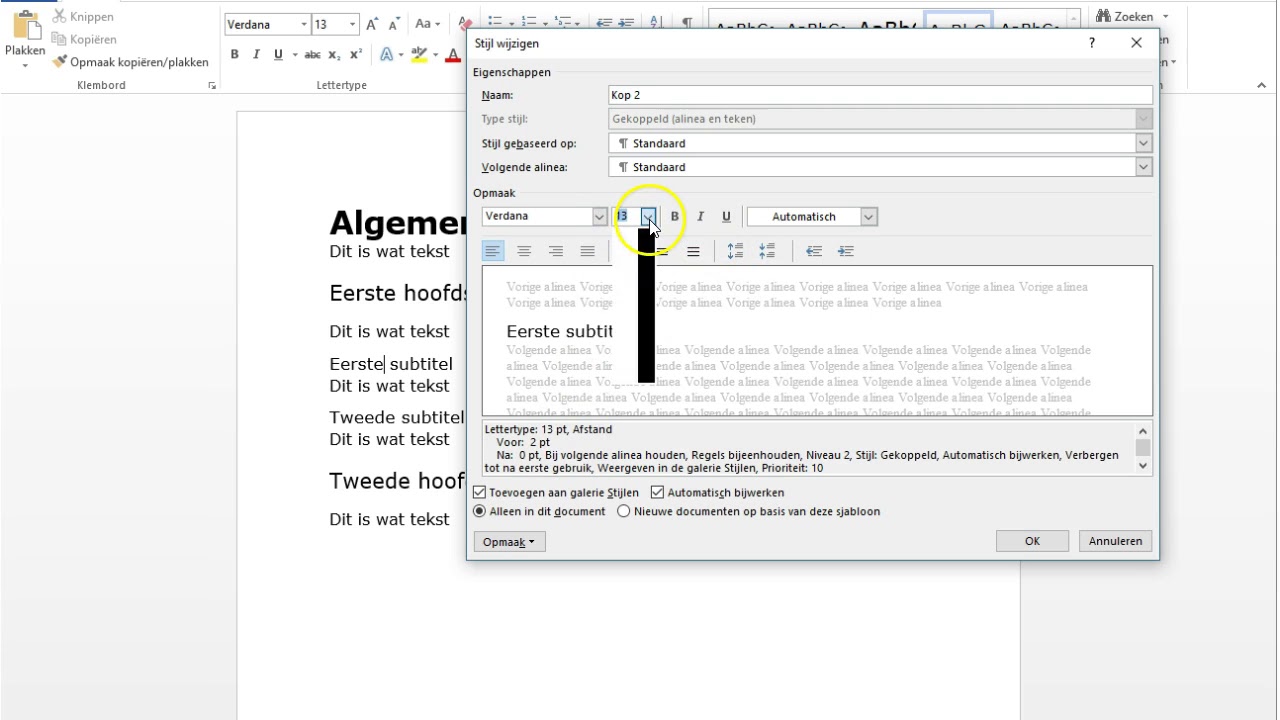Click text effects icon in ribbon
1280x720 pixels.
pyautogui.click(x=388, y=55)
